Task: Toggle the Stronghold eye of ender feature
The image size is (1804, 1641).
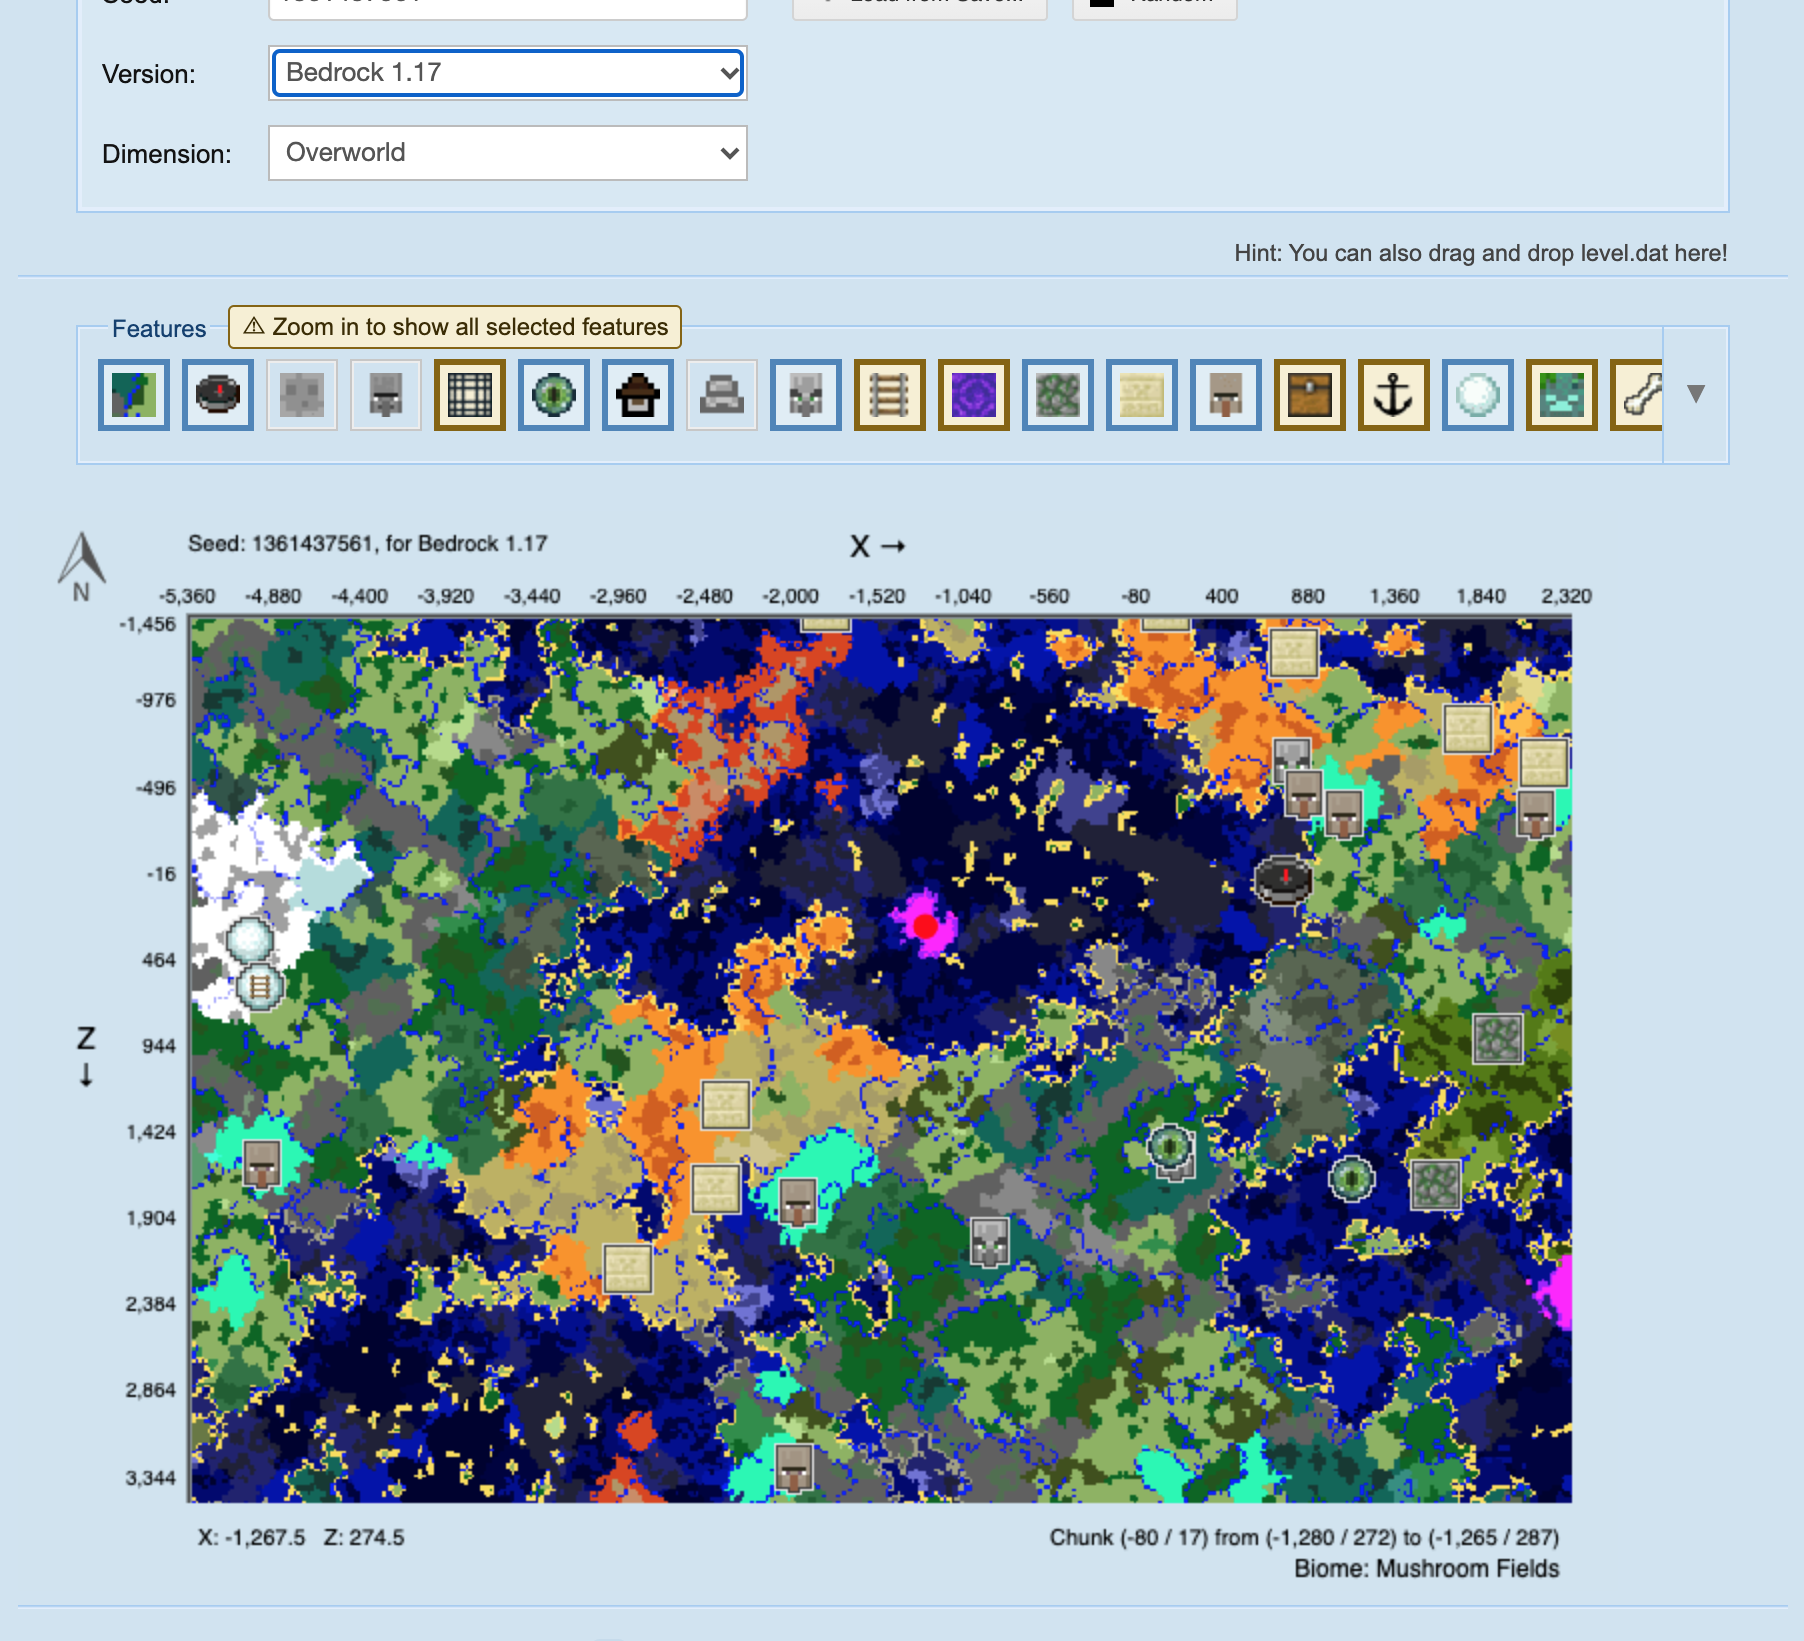Action: tap(554, 395)
